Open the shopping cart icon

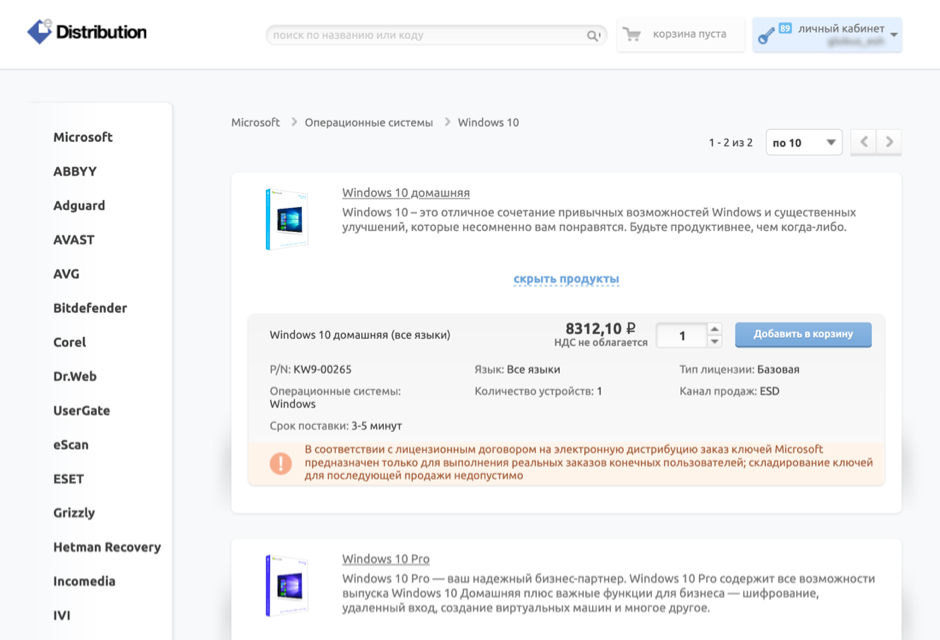click(631, 34)
